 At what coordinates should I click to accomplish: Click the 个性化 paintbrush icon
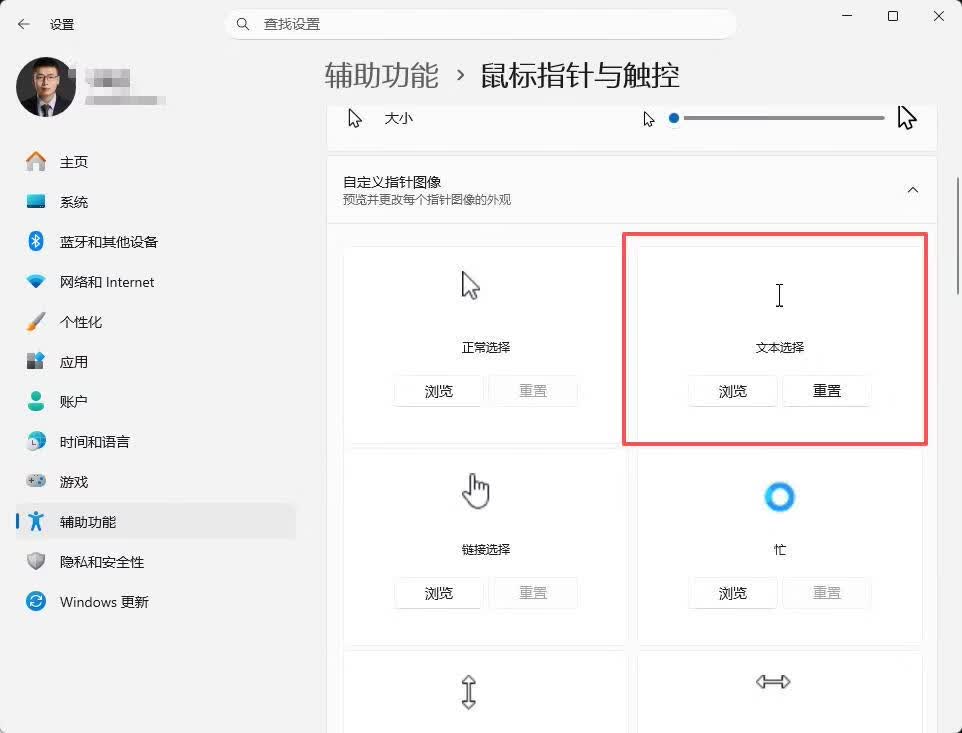(x=36, y=322)
